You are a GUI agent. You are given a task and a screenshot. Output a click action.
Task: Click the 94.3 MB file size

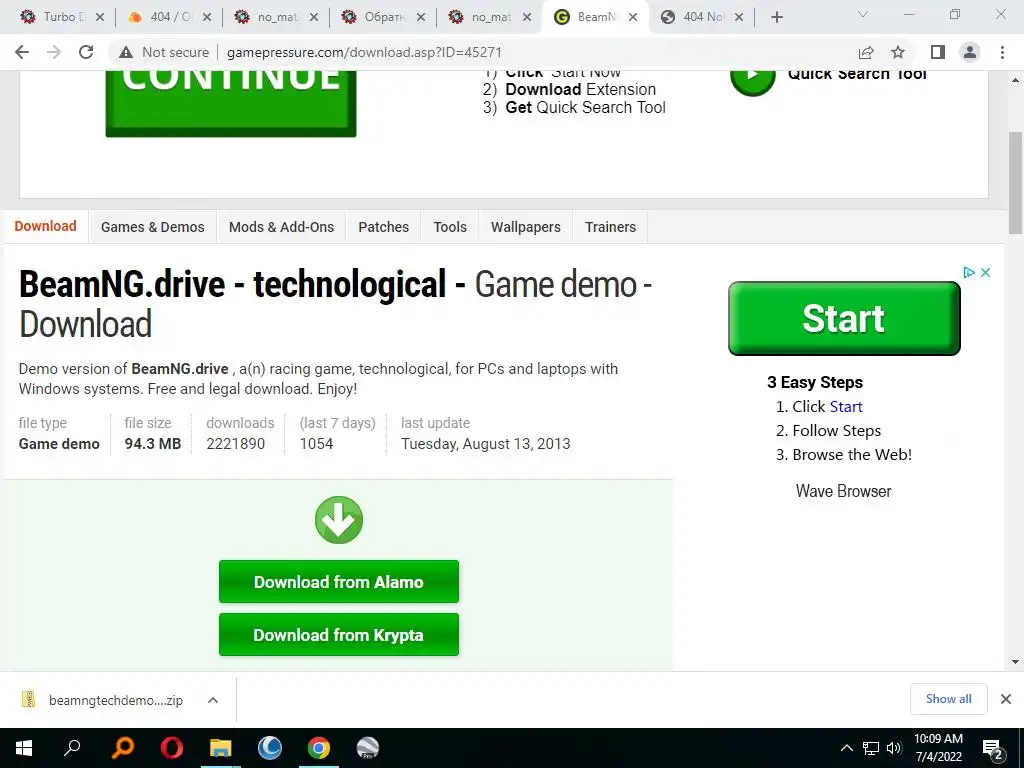(153, 443)
